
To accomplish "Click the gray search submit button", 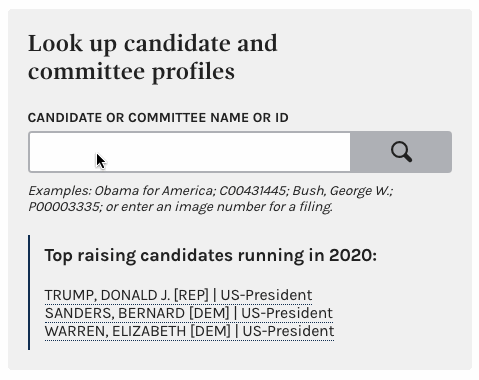I will tap(401, 152).
